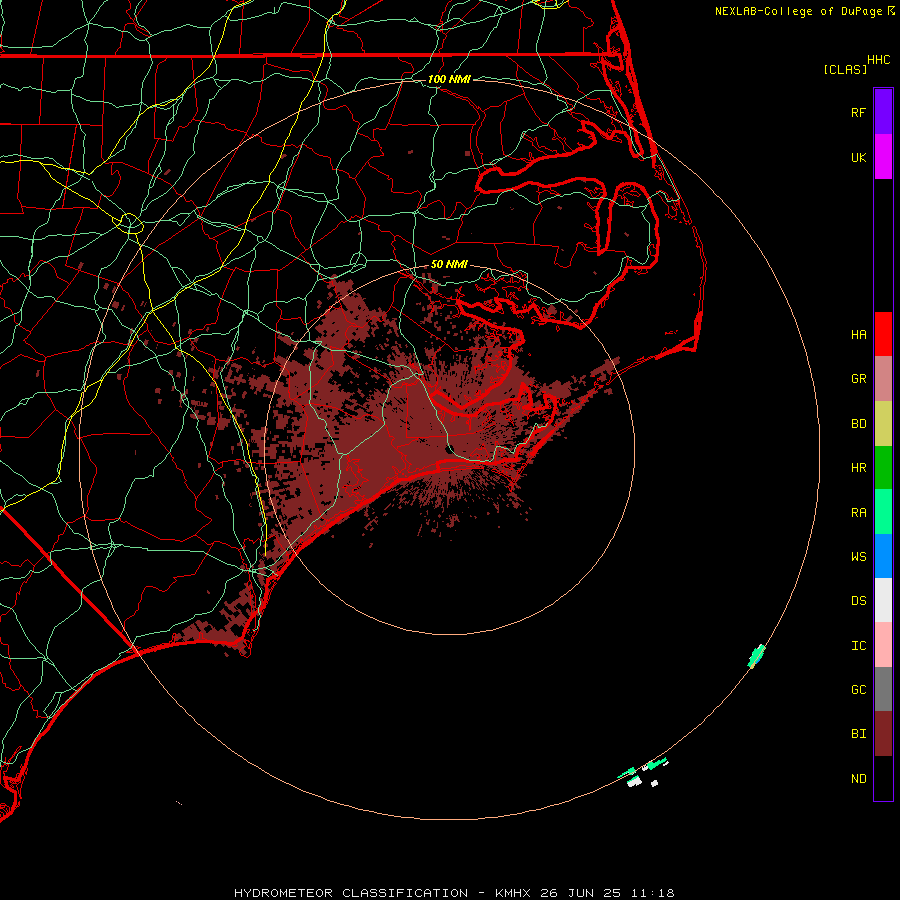Click the 'RA' legend label
900x900 pixels.
click(x=858, y=513)
